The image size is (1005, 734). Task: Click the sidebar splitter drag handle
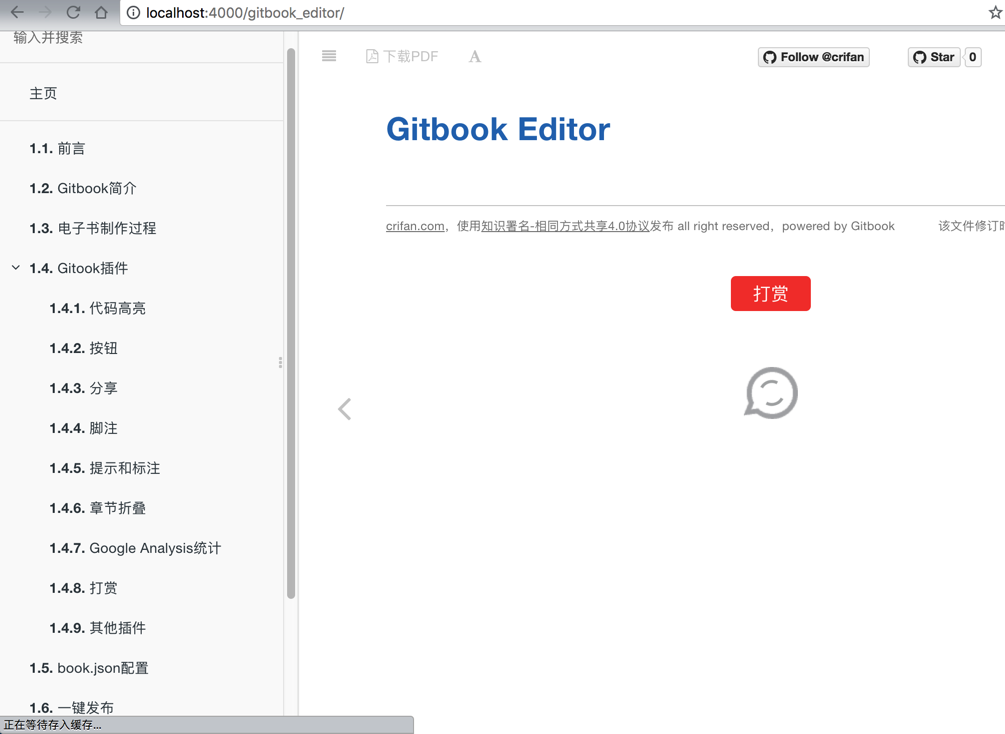tap(280, 363)
